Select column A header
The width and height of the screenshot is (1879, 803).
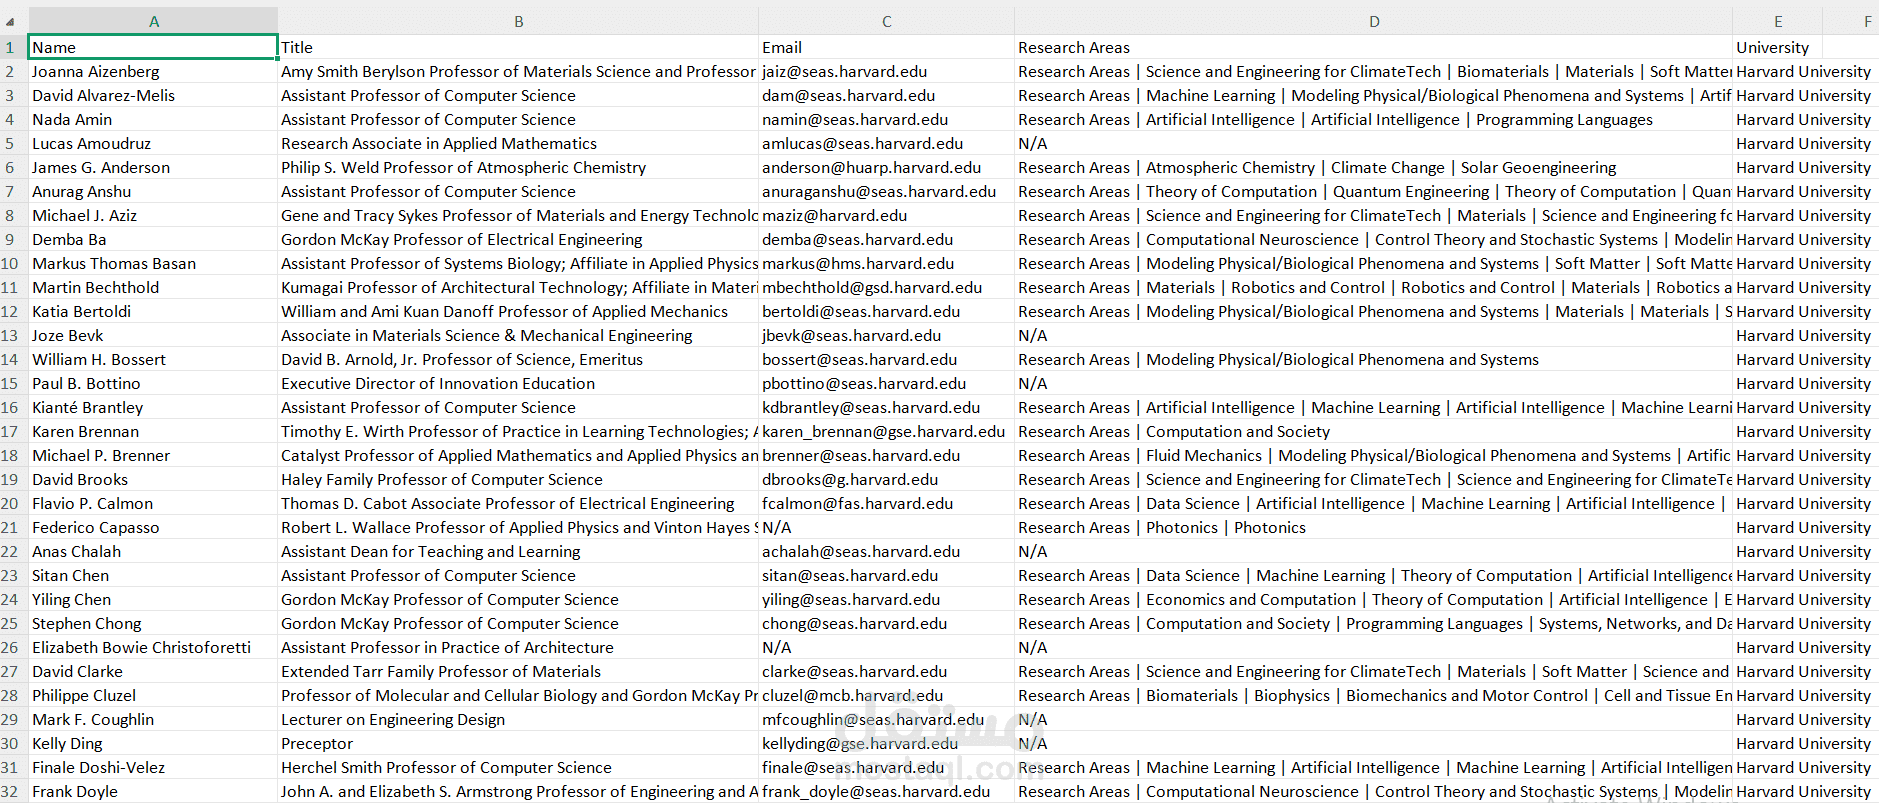(x=153, y=21)
